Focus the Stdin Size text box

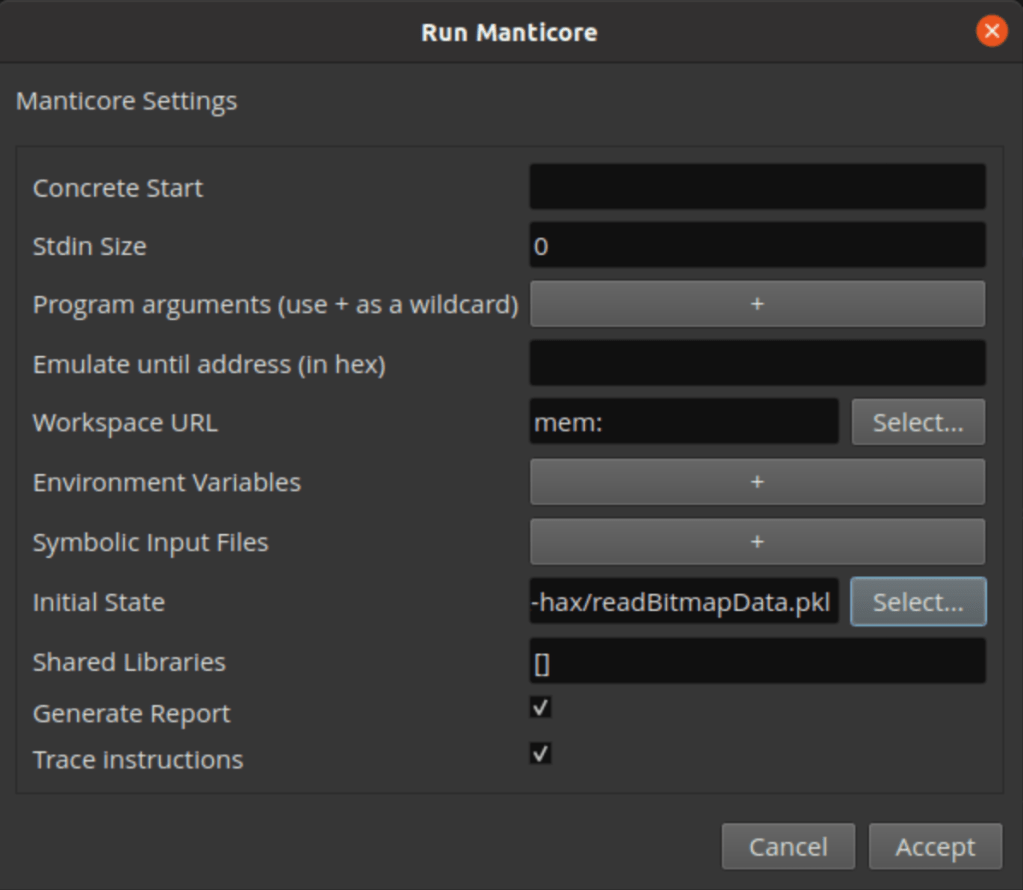pyautogui.click(x=757, y=245)
